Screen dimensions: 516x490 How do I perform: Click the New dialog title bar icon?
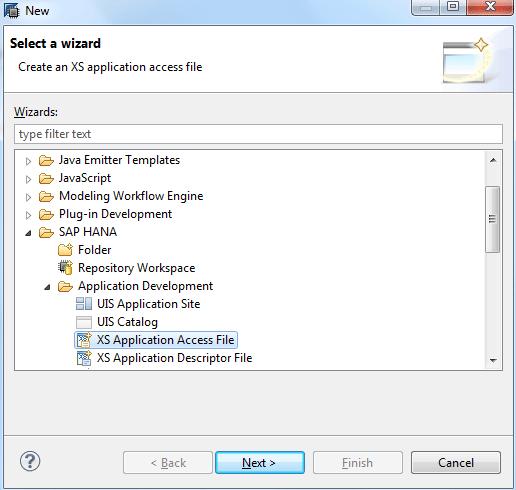(12, 11)
